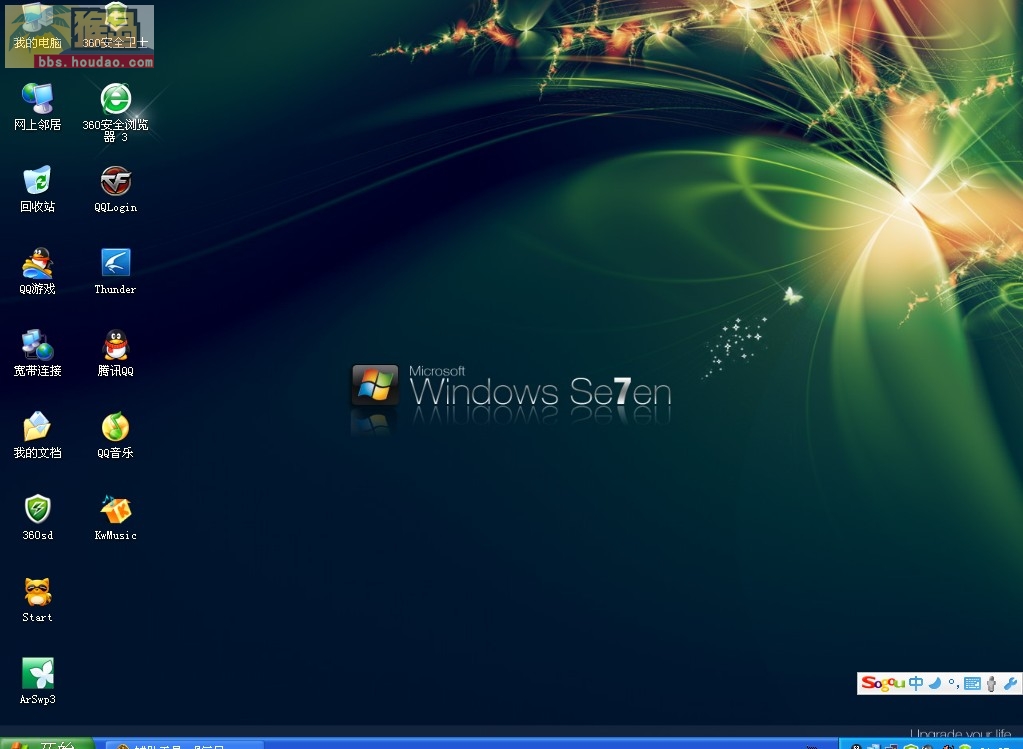Open the 开始 Start menu
The width and height of the screenshot is (1023, 749).
tap(47, 744)
